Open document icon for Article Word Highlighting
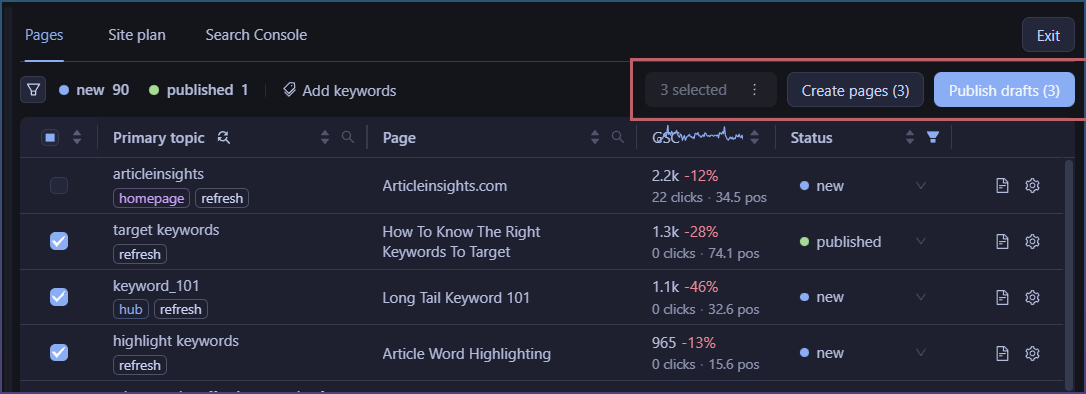Screen dimensions: 1086x394 point(1002,353)
